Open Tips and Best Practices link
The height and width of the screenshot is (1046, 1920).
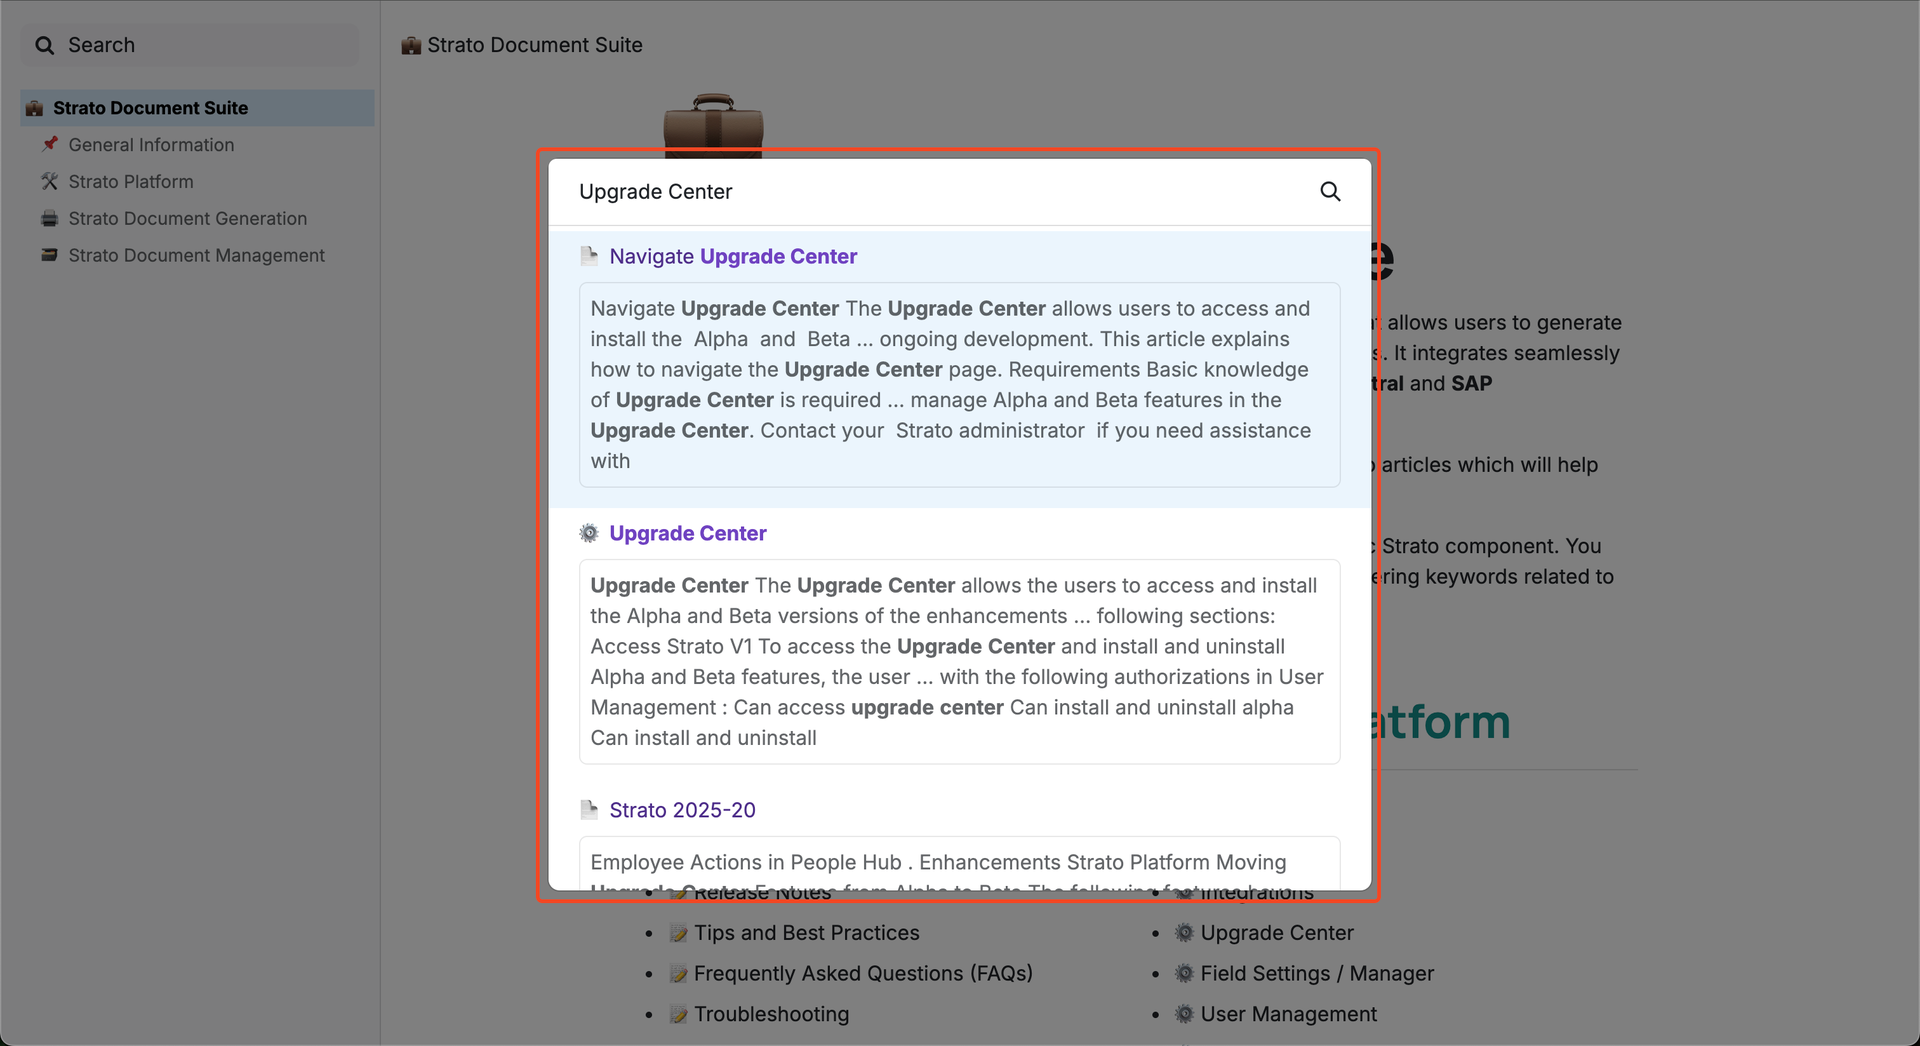point(806,933)
